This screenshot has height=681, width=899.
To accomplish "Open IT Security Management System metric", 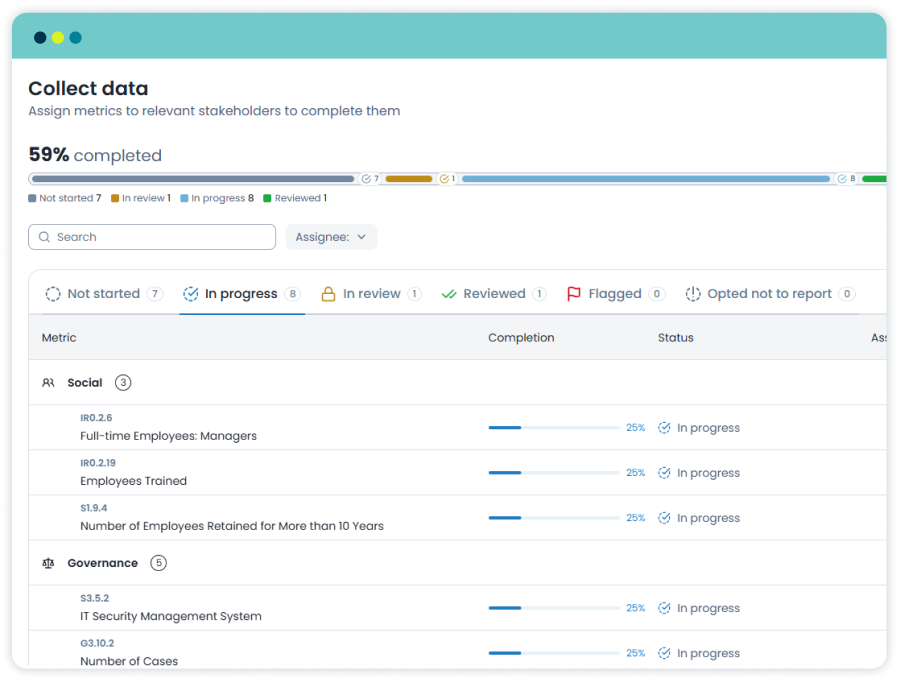I will [171, 616].
